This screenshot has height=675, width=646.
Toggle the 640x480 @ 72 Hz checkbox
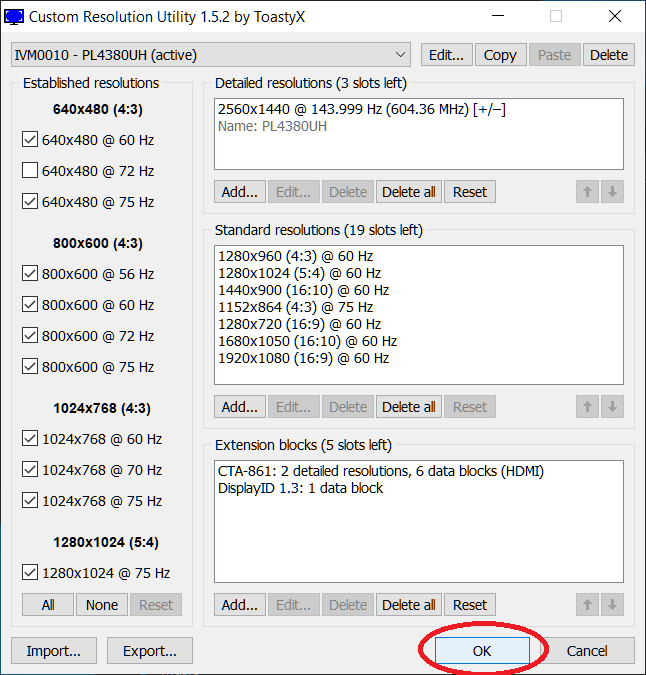(30, 171)
